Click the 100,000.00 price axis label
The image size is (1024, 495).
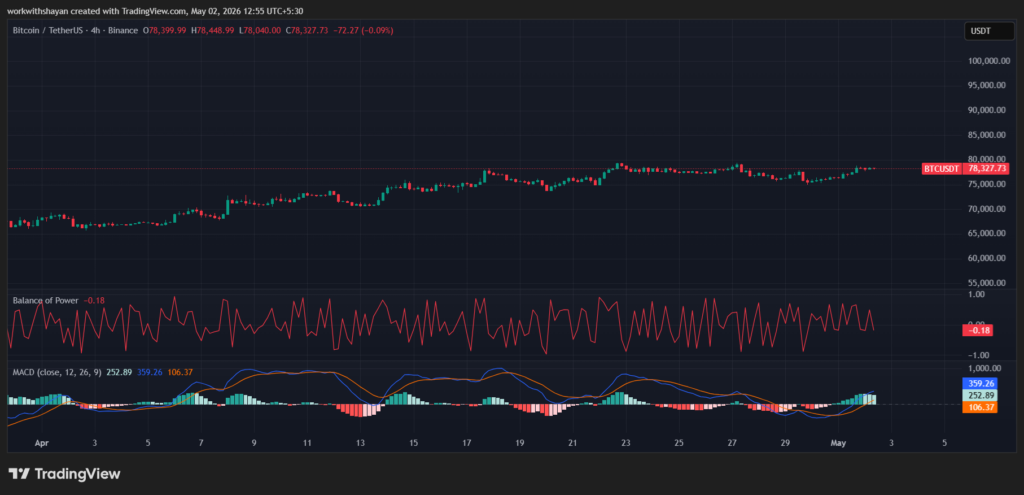point(989,61)
